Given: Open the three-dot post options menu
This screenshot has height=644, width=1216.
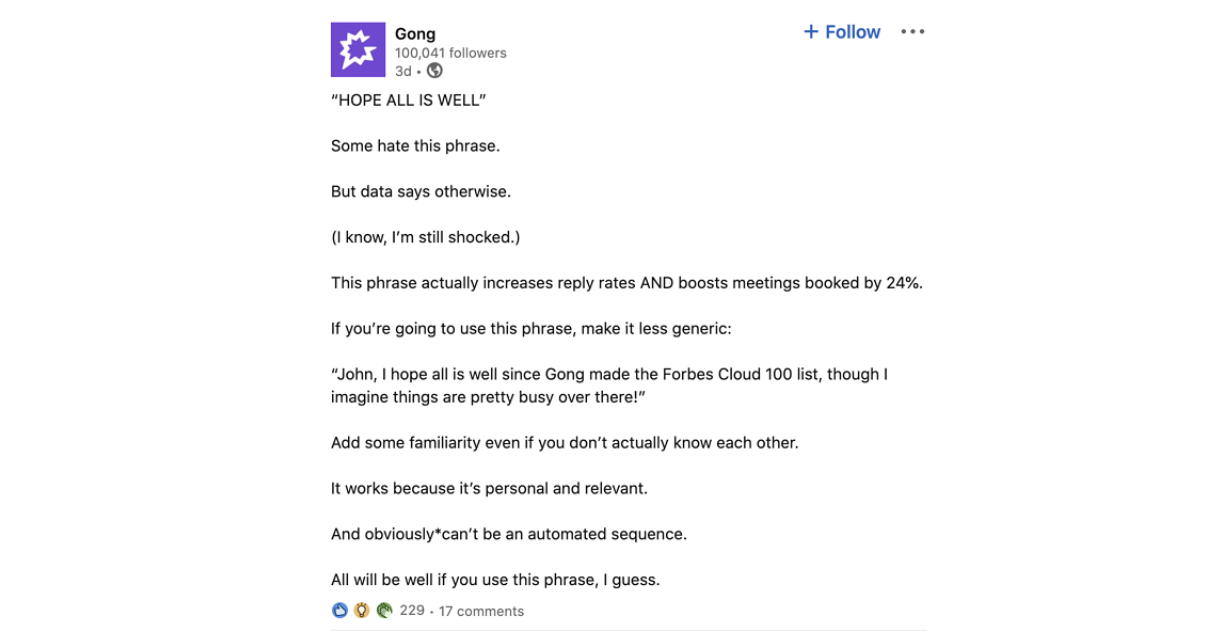Looking at the screenshot, I should point(912,32).
